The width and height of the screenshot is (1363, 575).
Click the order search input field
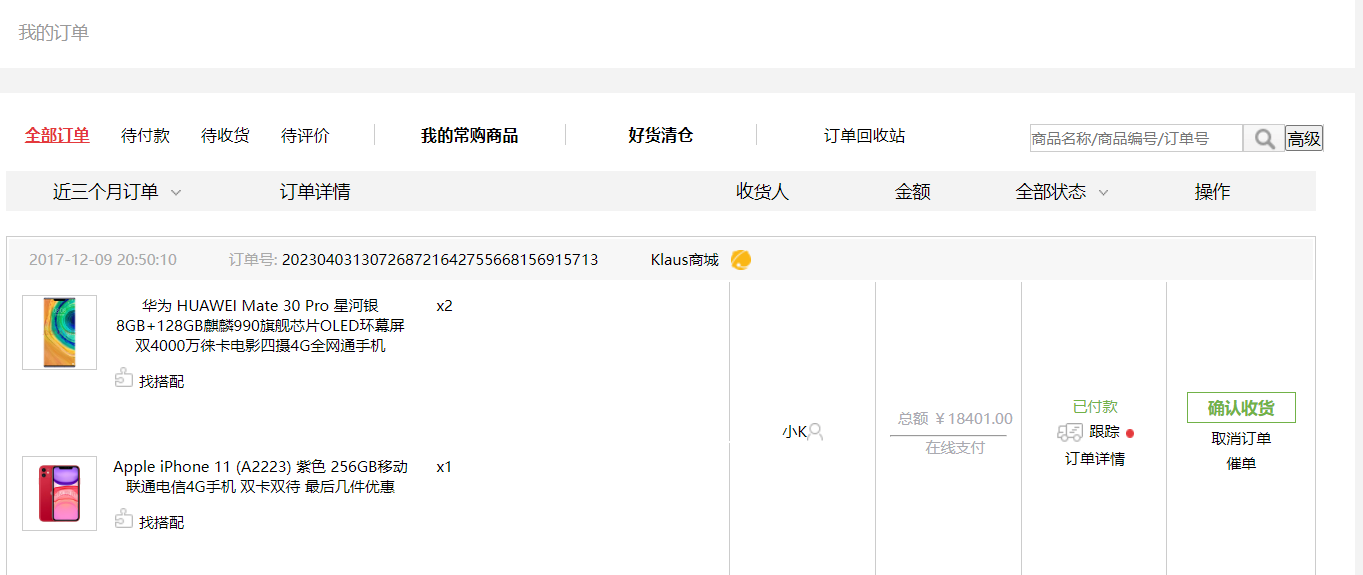(1136, 138)
